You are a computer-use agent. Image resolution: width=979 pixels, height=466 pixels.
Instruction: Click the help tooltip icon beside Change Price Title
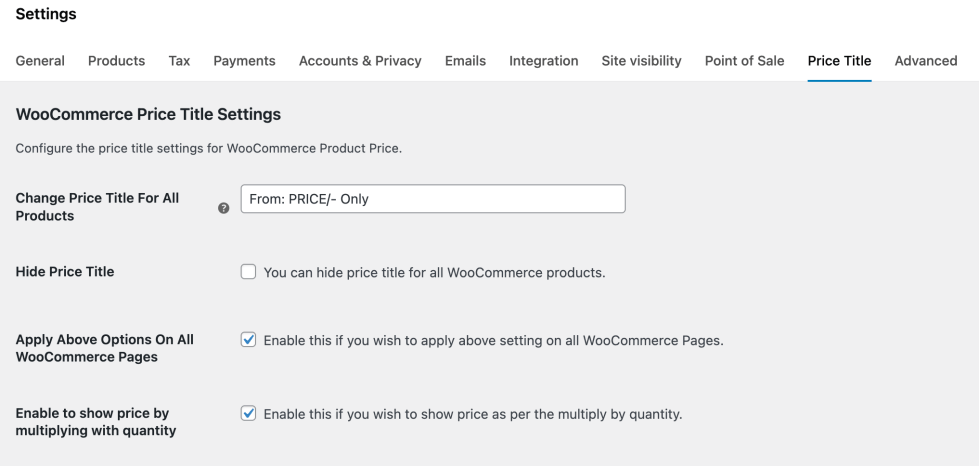coord(223,208)
